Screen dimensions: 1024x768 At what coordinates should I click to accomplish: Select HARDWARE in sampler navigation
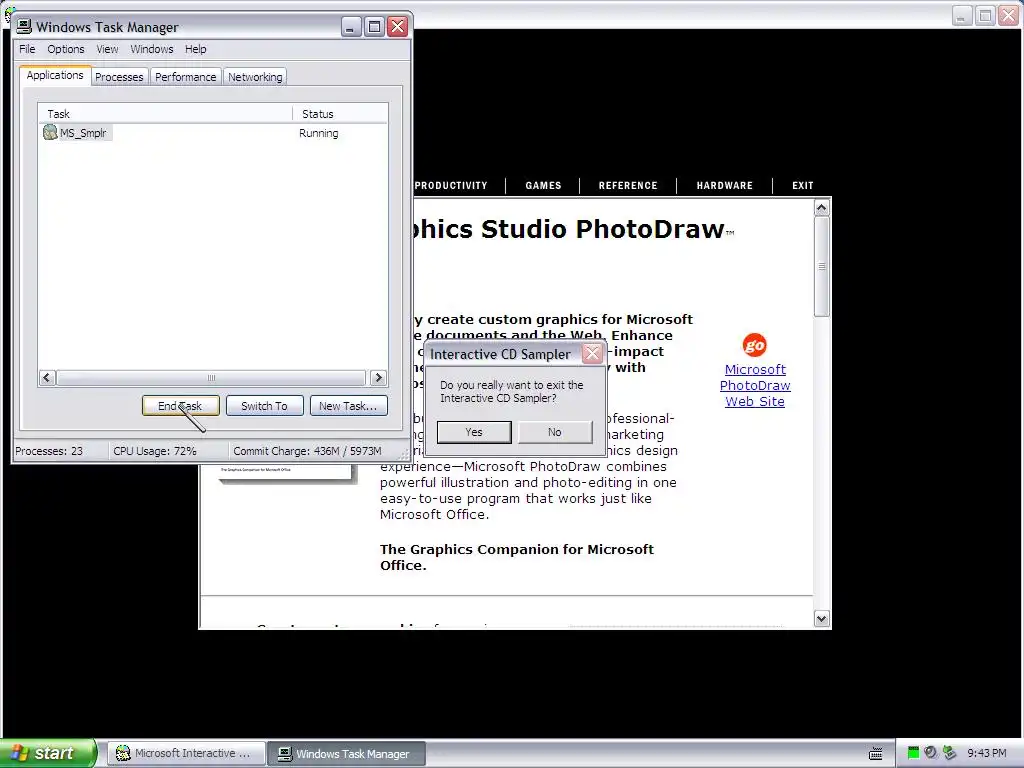[725, 185]
